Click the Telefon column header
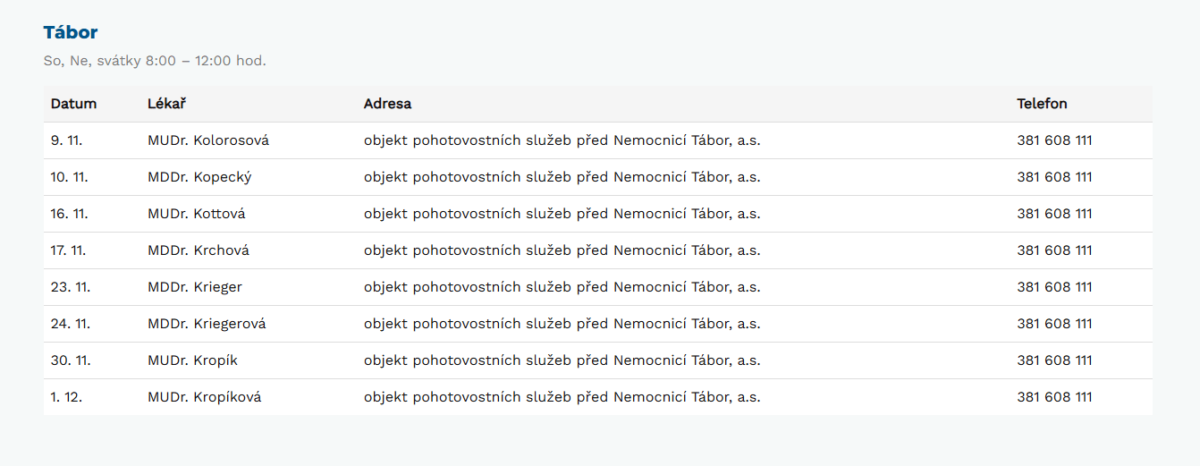1200x466 pixels. (x=1042, y=104)
